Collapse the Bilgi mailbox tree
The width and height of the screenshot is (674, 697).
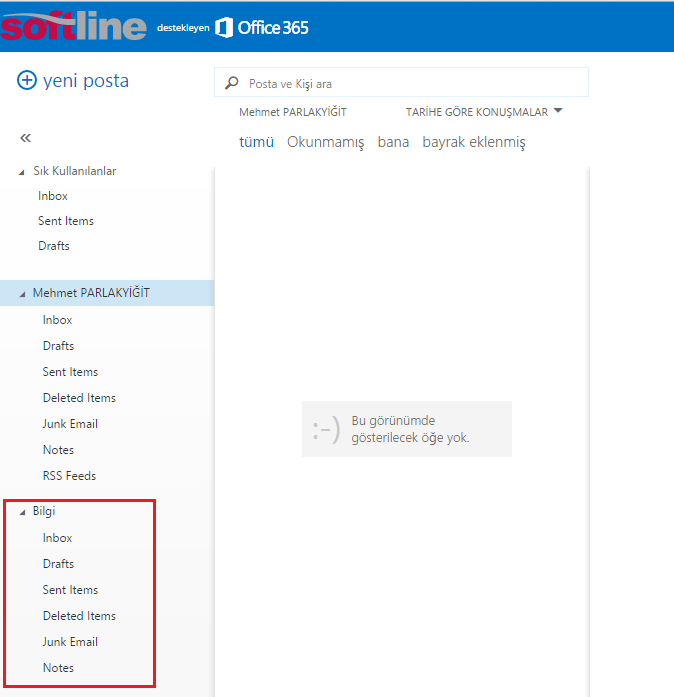[x=22, y=512]
